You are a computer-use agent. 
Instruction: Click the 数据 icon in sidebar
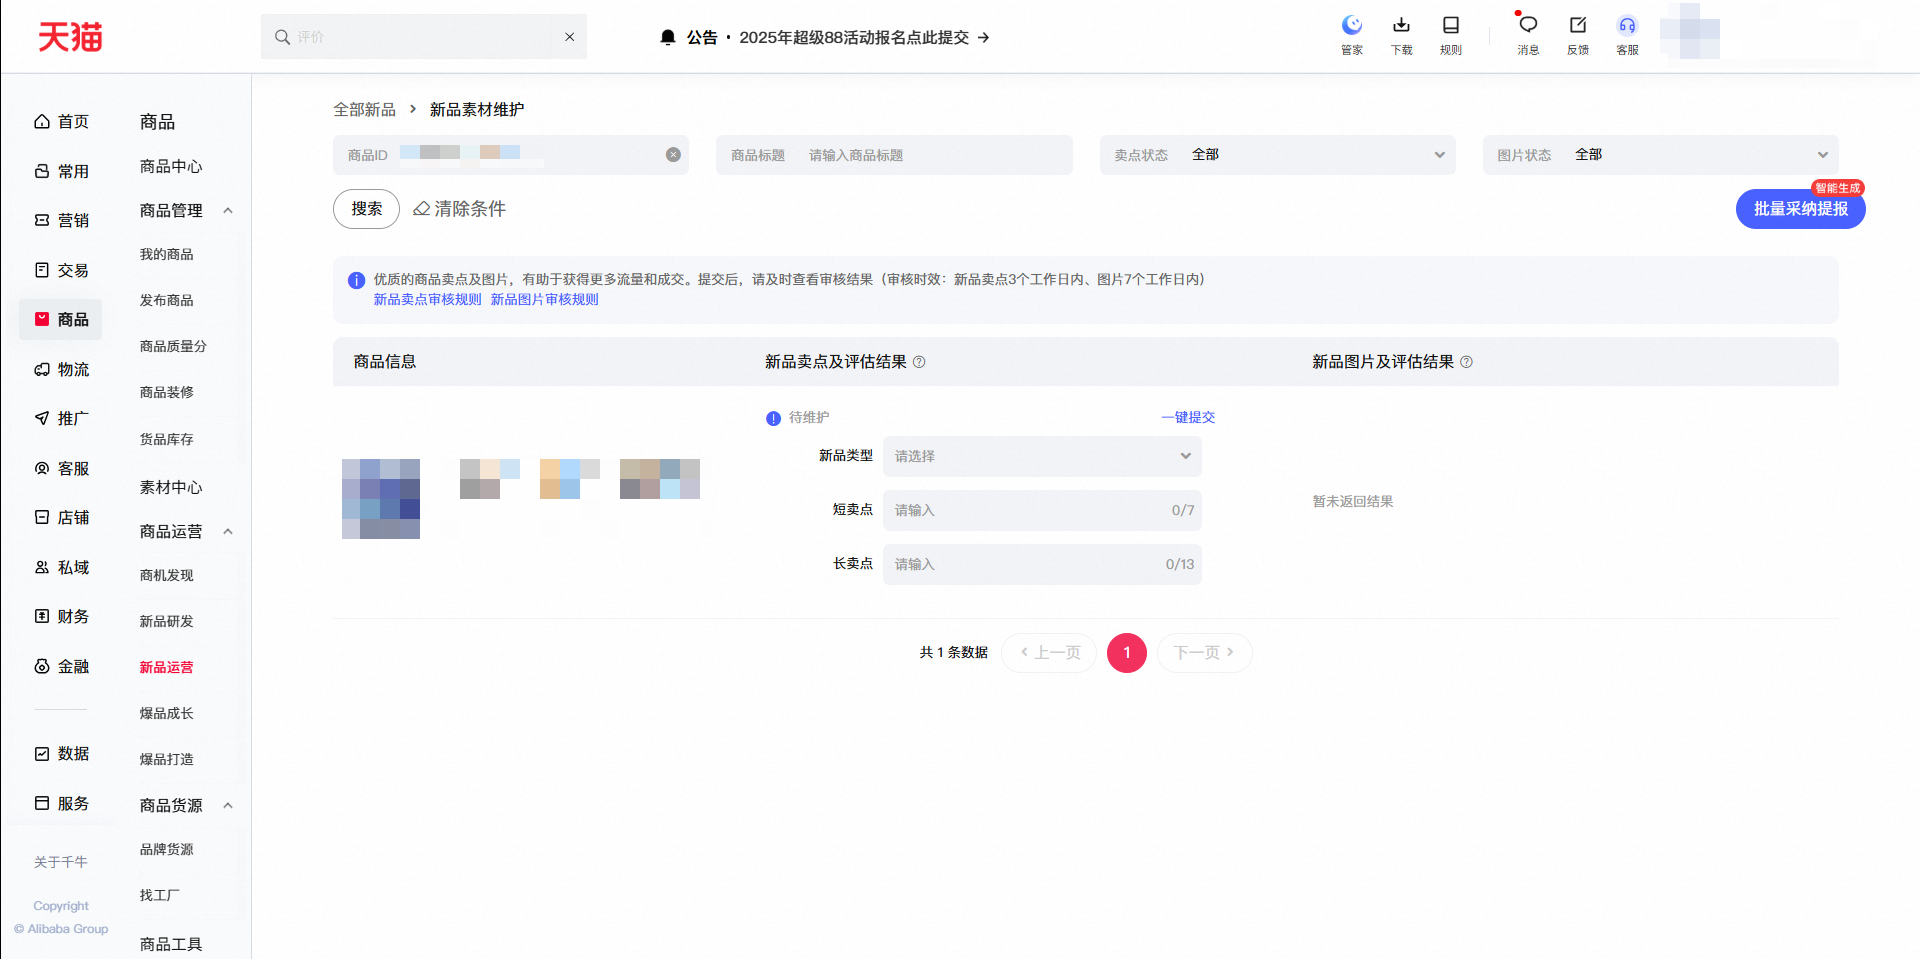click(42, 753)
